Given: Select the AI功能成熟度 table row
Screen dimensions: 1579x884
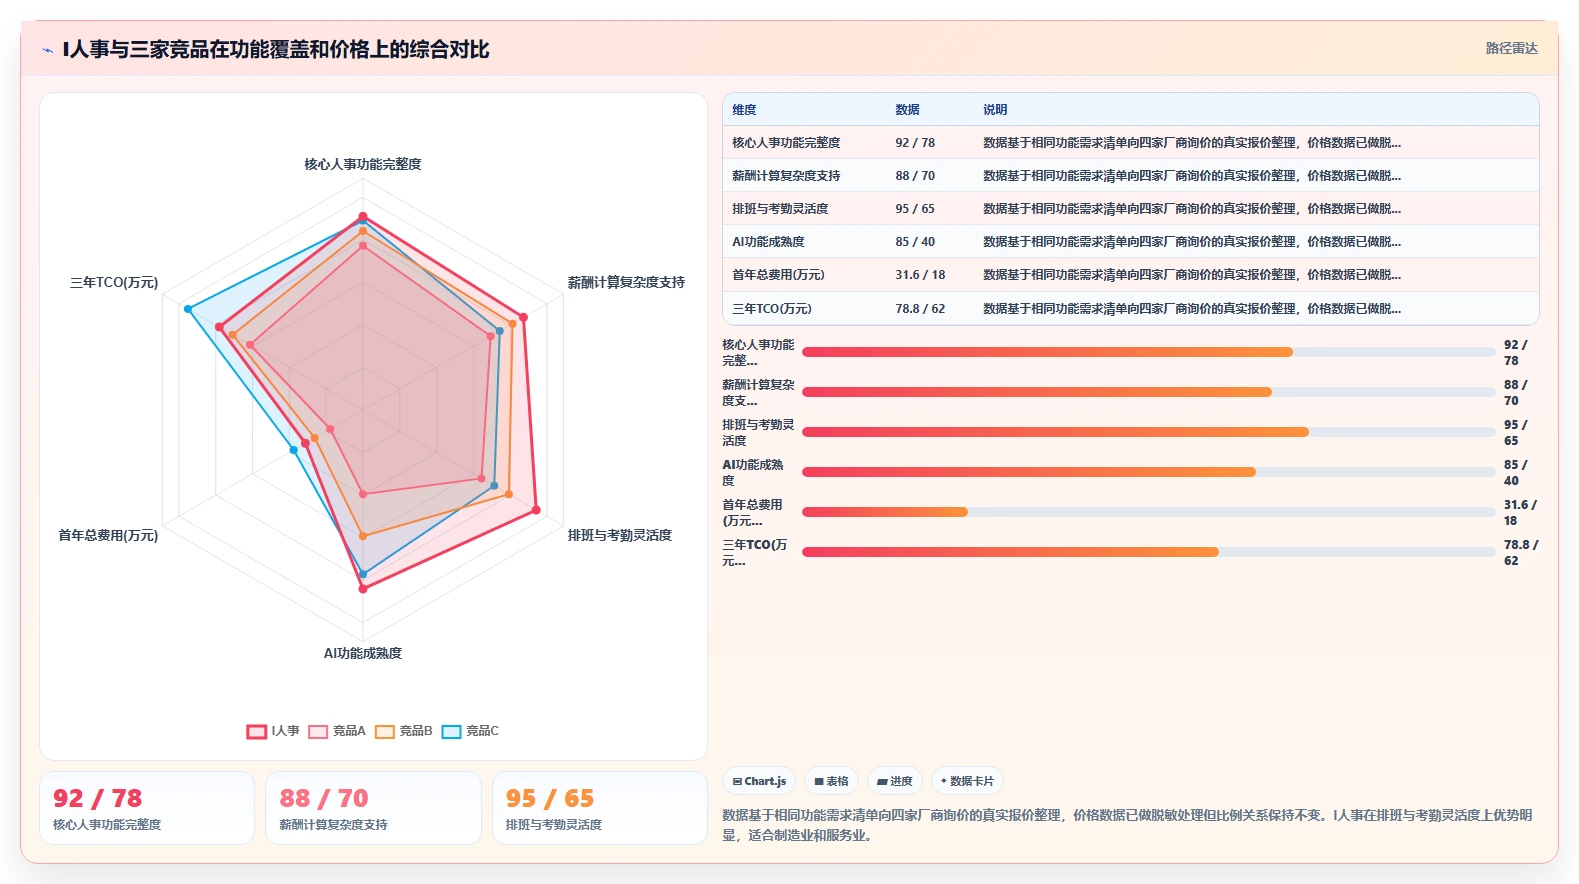Looking at the screenshot, I should pos(1130,241).
